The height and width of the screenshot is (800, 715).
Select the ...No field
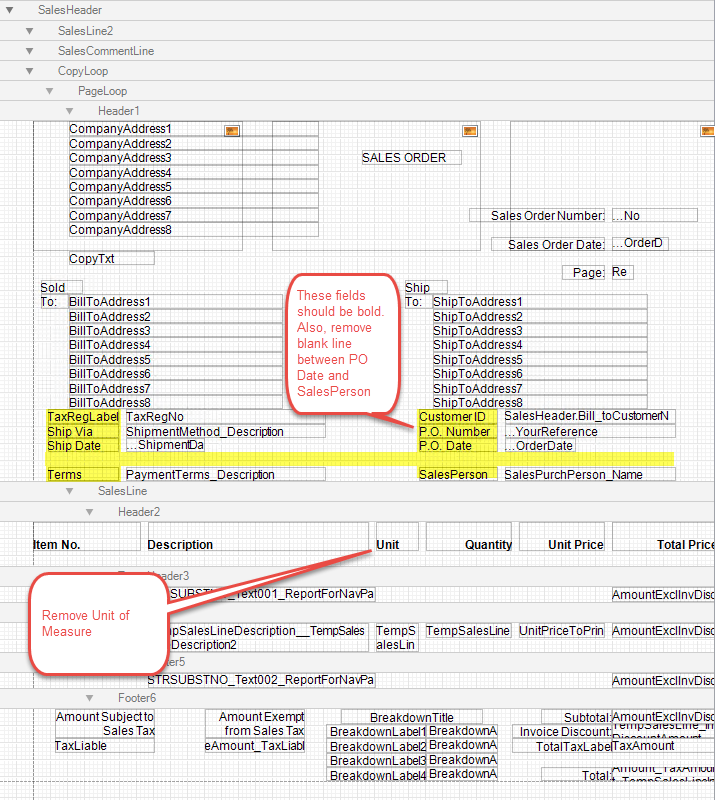click(655, 215)
